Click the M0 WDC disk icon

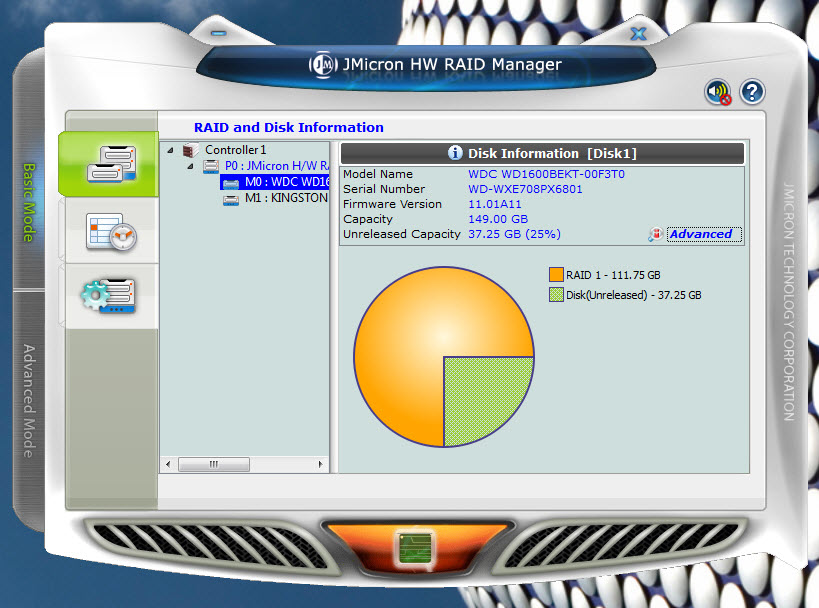click(x=231, y=183)
